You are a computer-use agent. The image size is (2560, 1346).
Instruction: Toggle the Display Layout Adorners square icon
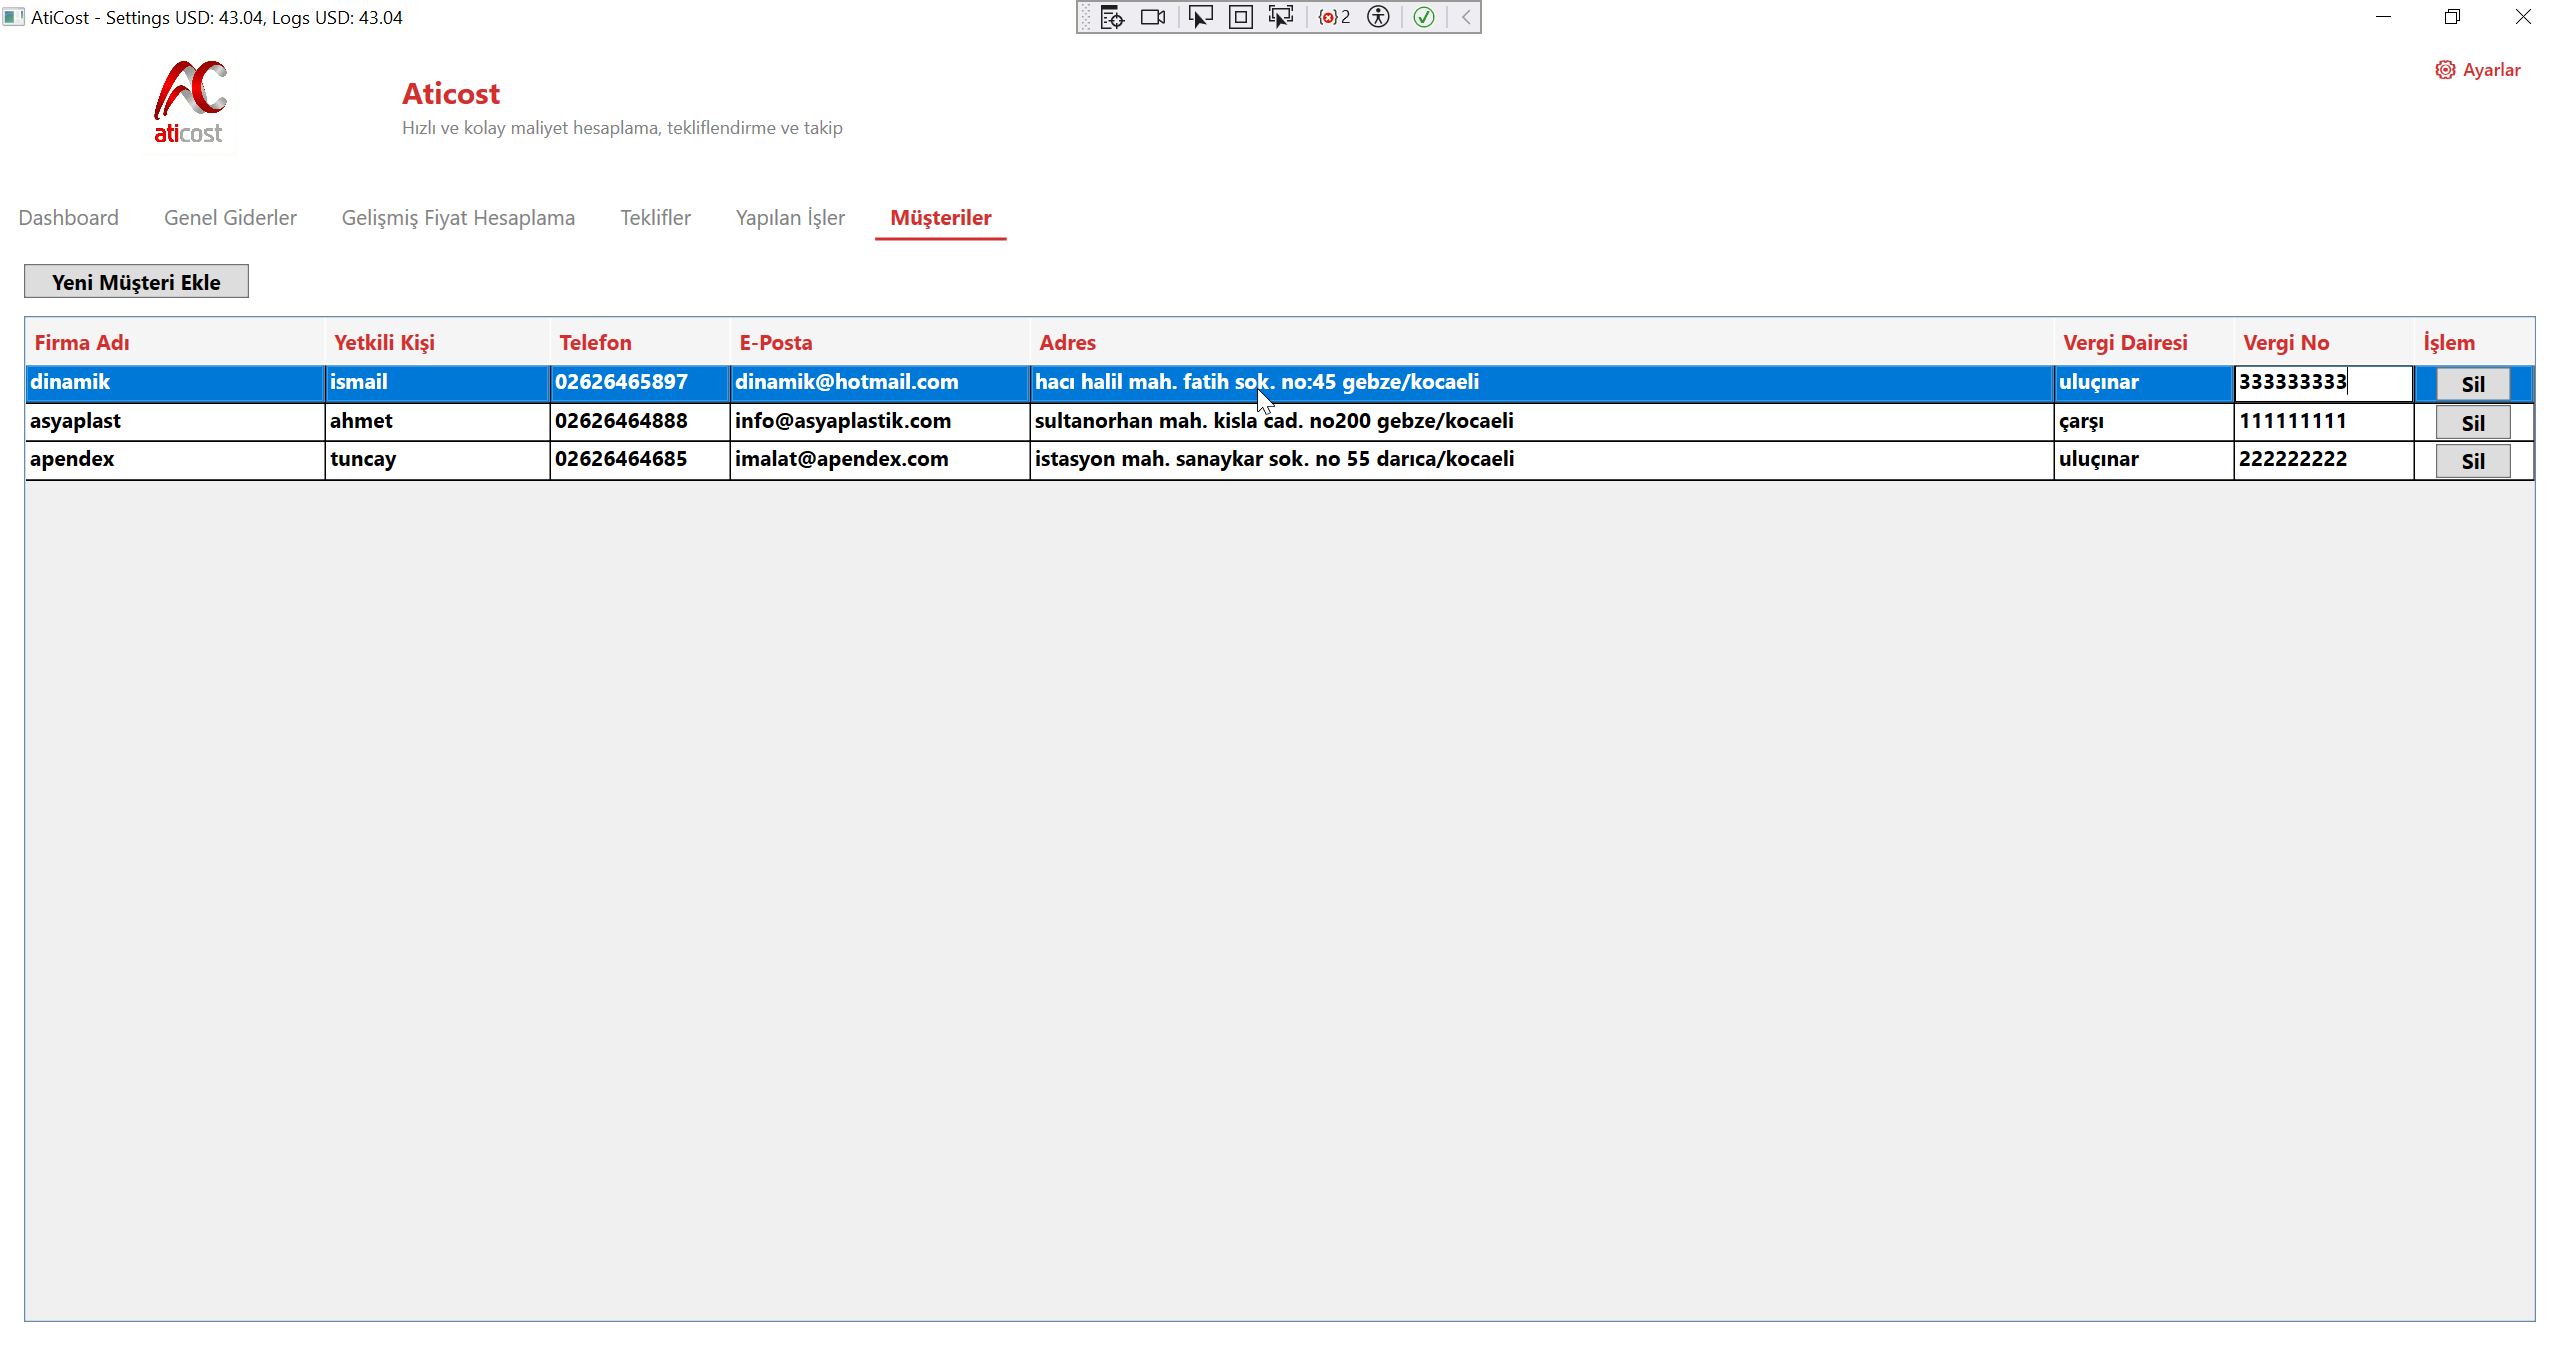click(1240, 17)
